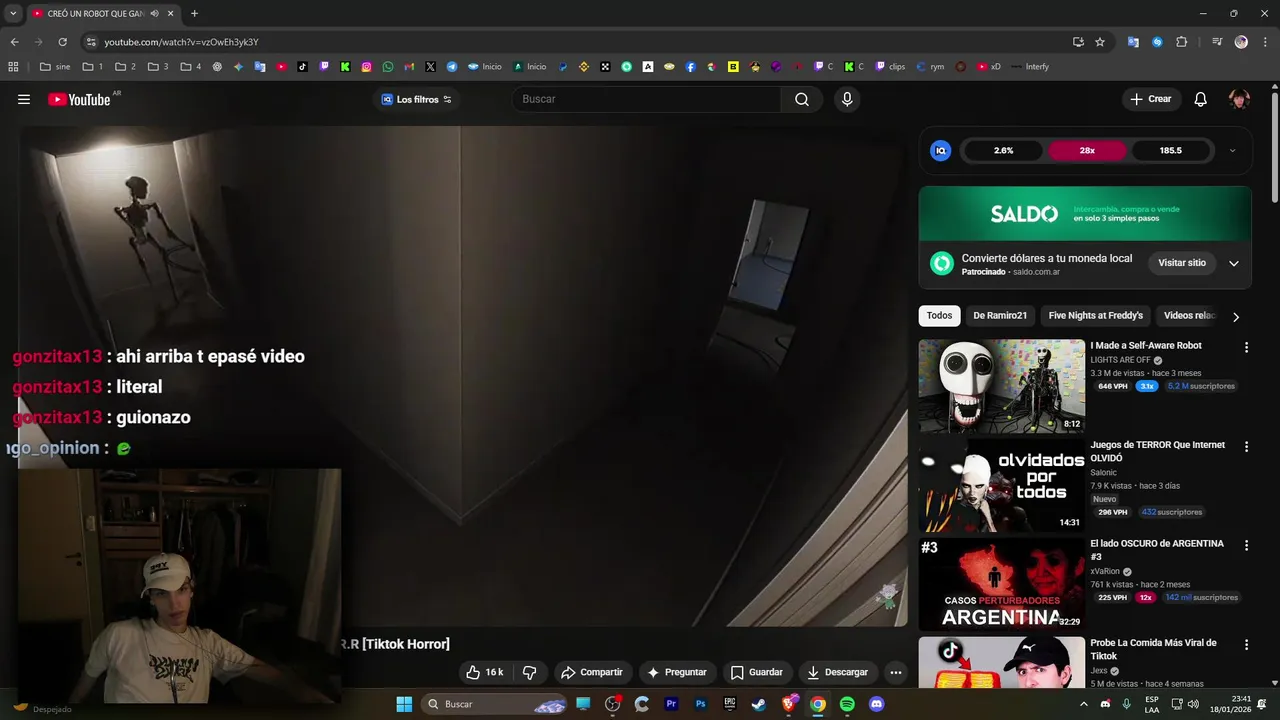The width and height of the screenshot is (1280, 720).
Task: Select the De Ramiro21 filter chip
Action: pyautogui.click(x=1000, y=316)
